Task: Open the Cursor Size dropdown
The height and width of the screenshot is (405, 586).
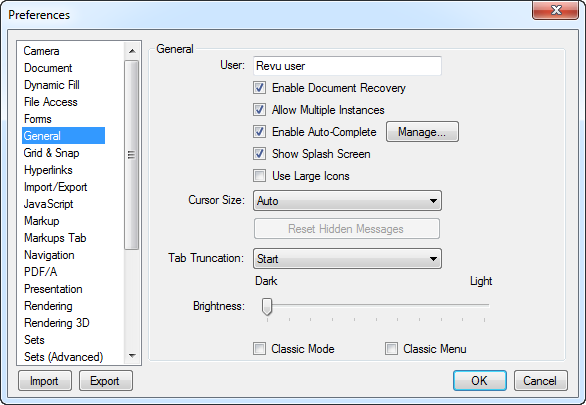Action: (x=347, y=201)
